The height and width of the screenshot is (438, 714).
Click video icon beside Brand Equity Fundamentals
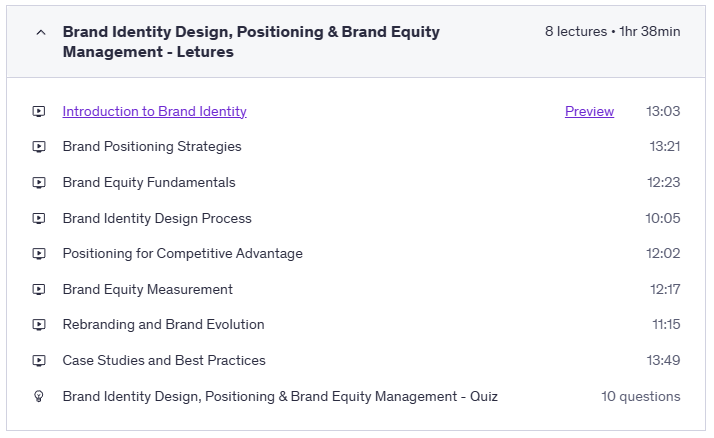[x=39, y=183]
